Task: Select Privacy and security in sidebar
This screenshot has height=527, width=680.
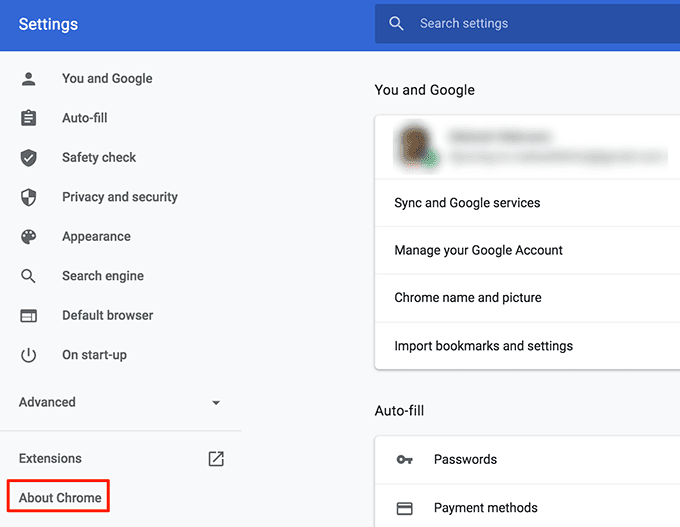Action: click(119, 197)
